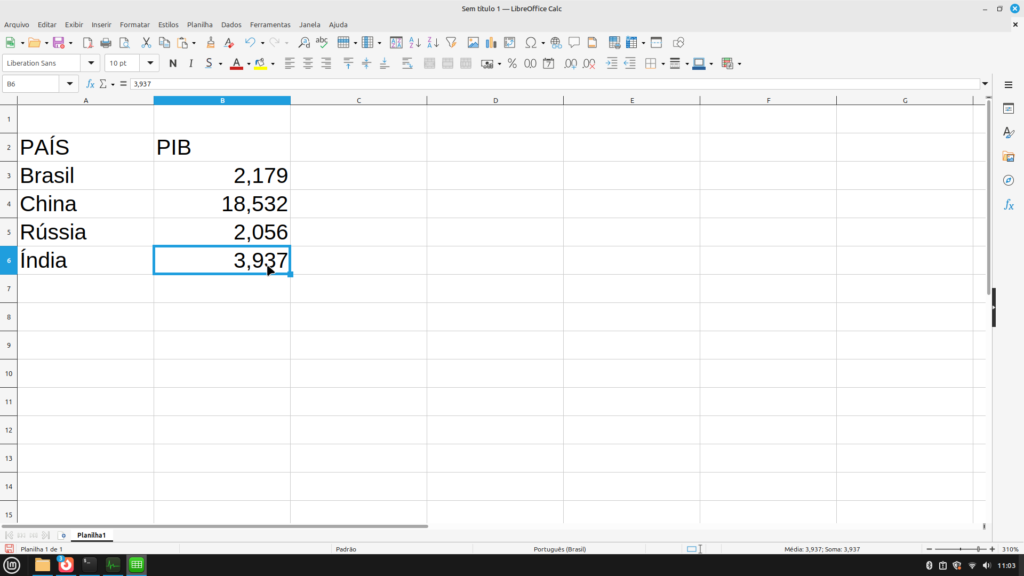Click the Sort Ascending icon

(x=415, y=43)
